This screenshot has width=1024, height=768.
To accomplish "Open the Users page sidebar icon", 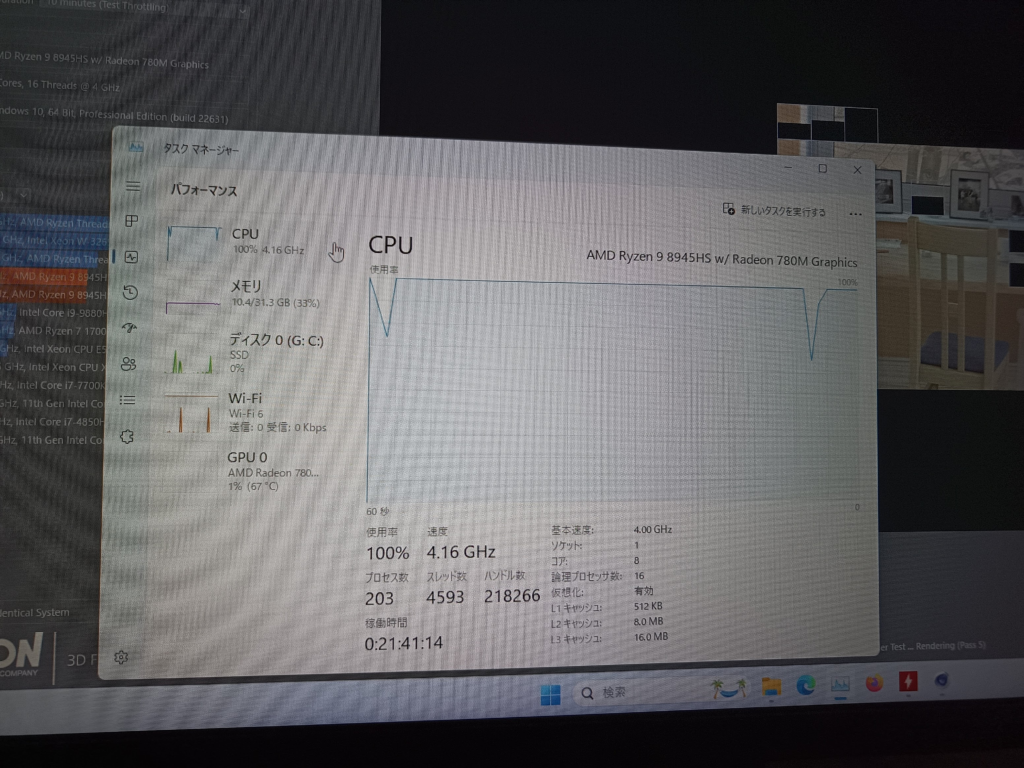I will [127, 364].
